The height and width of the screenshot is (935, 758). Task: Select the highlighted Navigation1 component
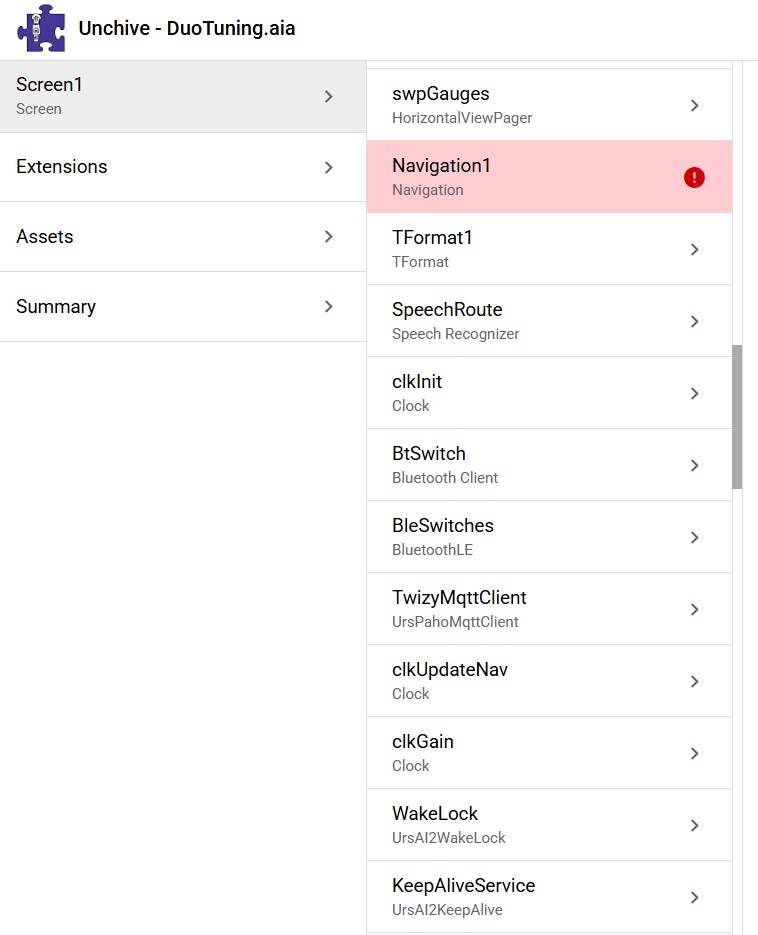(441, 177)
